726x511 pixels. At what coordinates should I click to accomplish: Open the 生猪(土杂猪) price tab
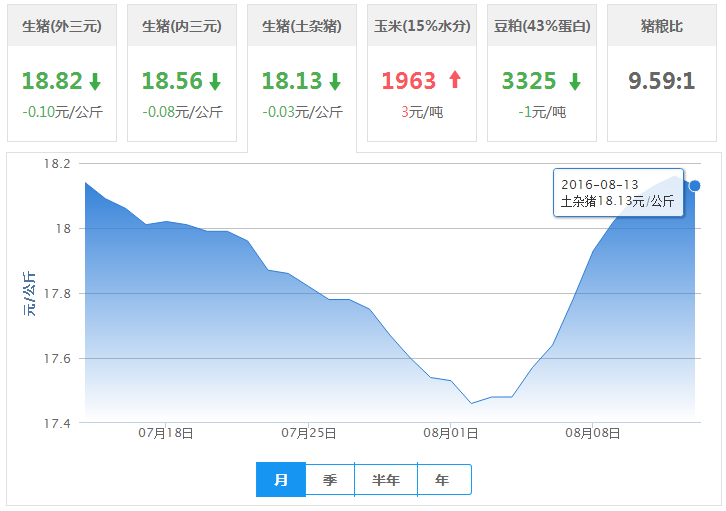[302, 26]
